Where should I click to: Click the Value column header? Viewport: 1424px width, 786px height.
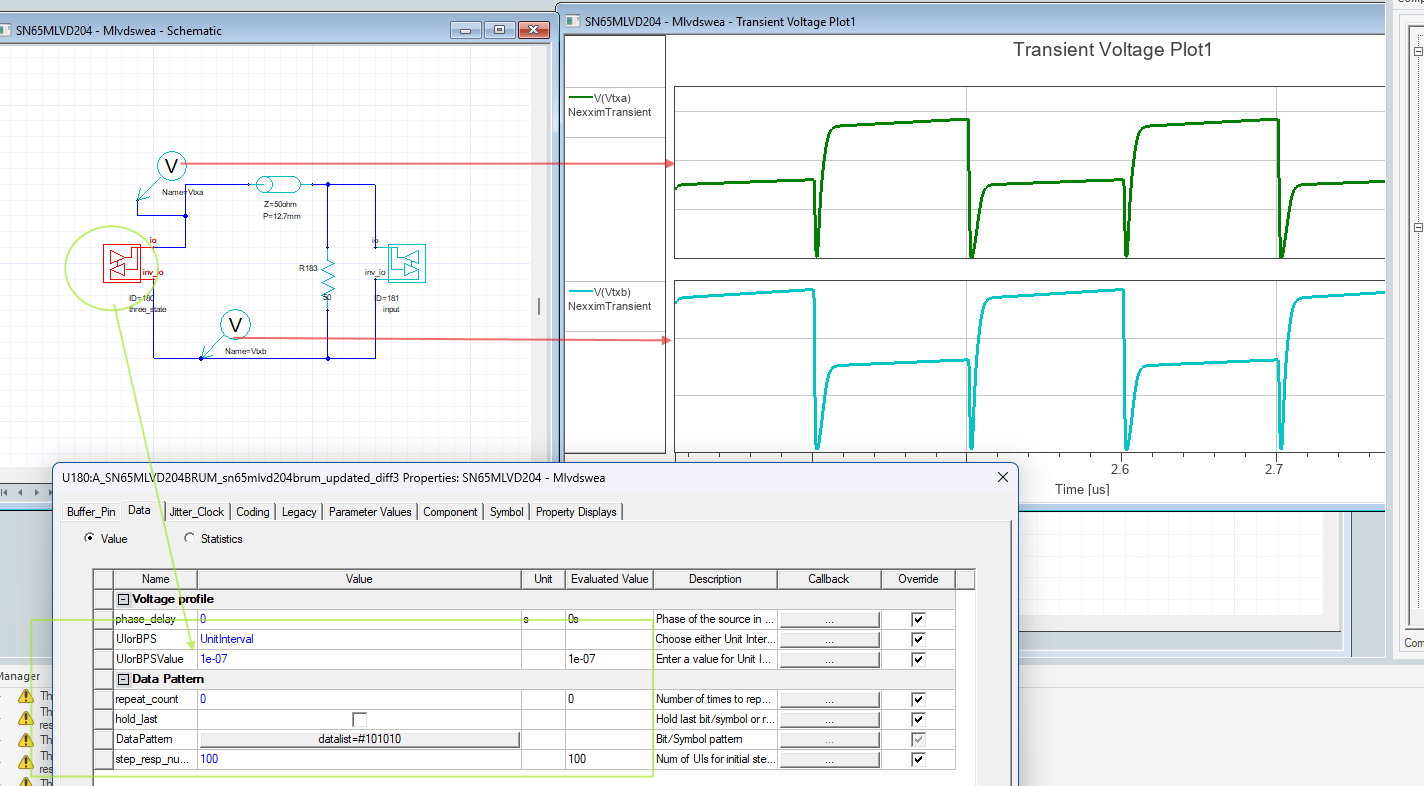[359, 579]
